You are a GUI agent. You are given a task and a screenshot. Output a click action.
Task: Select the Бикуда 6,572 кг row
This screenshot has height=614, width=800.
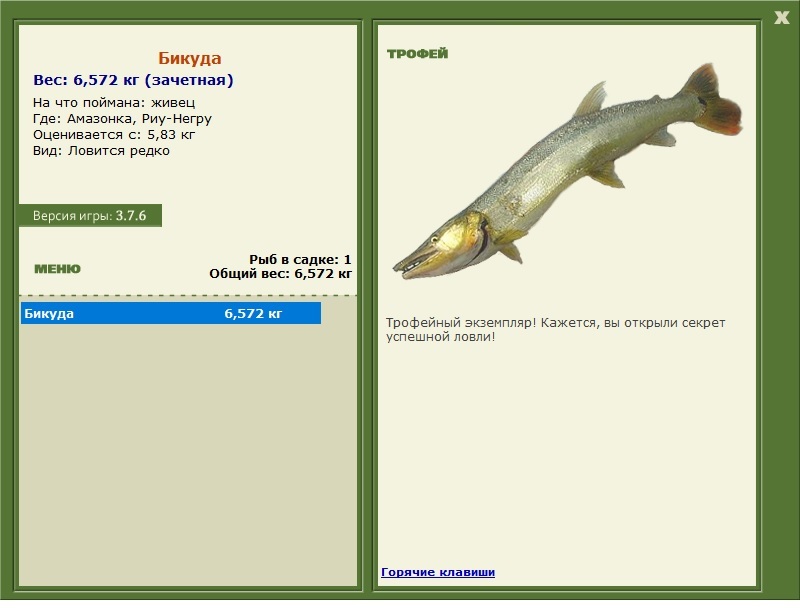tap(171, 313)
